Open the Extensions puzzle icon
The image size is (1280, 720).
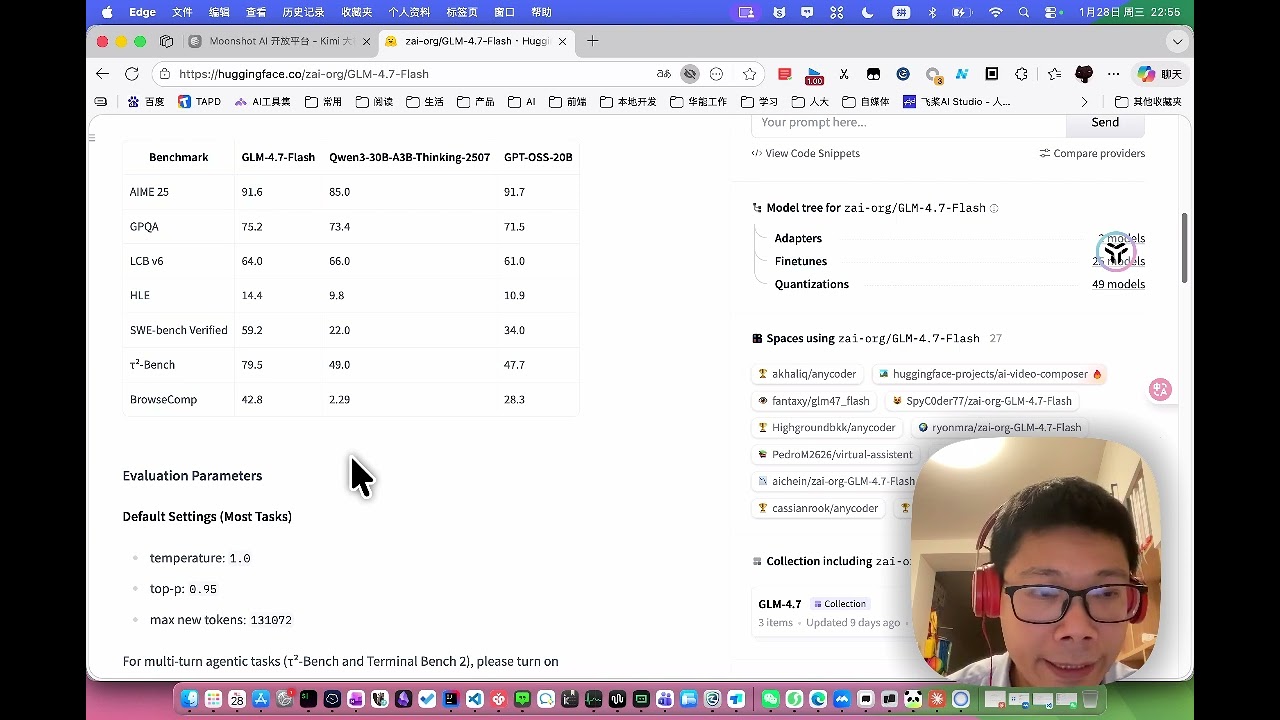1021,74
